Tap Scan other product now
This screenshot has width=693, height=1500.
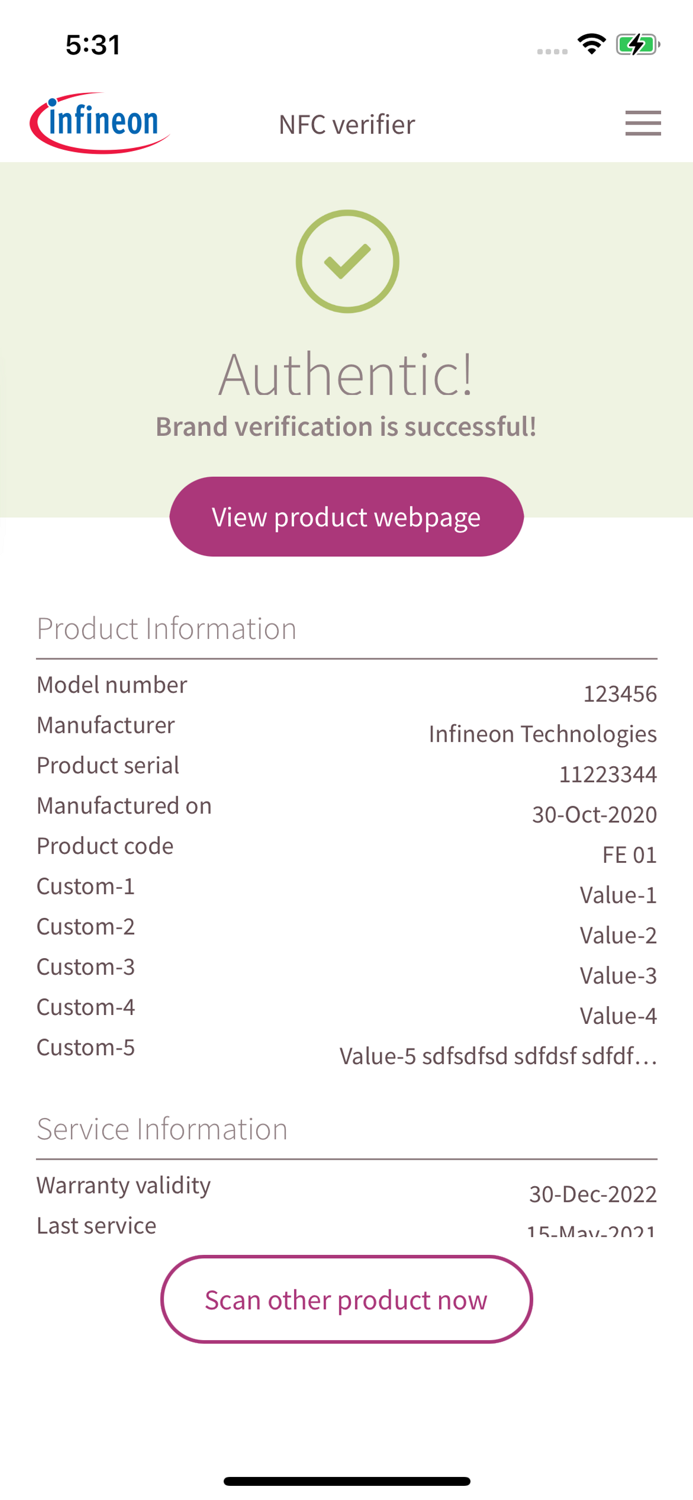pos(347,1299)
